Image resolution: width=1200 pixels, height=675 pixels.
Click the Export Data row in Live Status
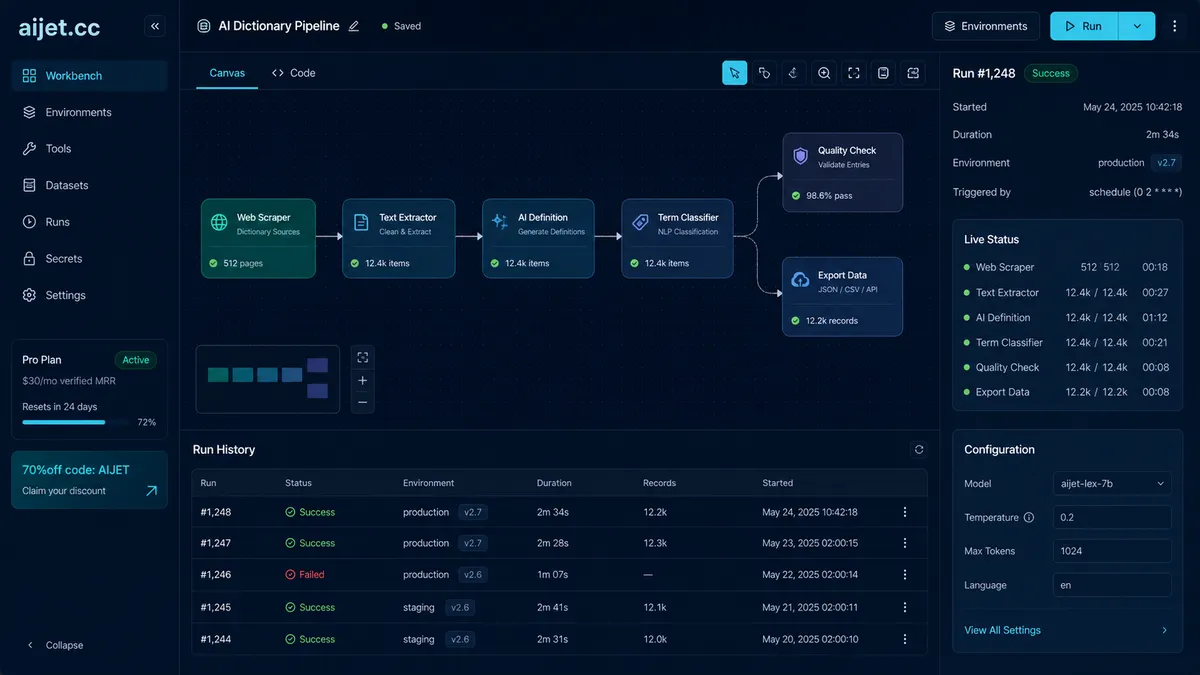(1066, 392)
